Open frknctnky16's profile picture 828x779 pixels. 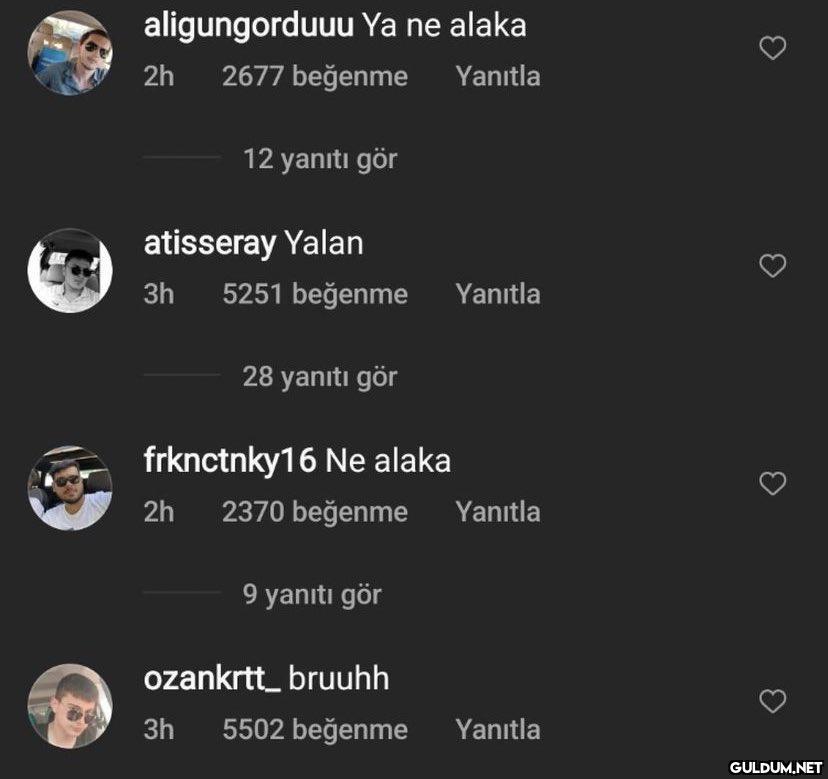click(x=70, y=488)
